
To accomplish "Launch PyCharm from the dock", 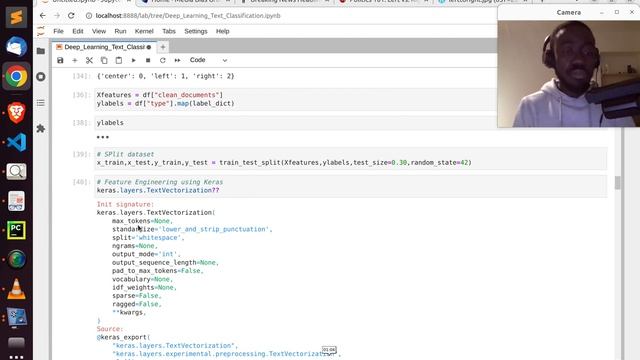I will pyautogui.click(x=16, y=230).
